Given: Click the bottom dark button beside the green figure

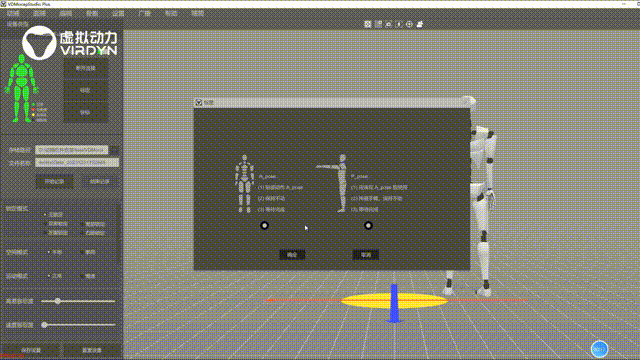Looking at the screenshot, I should point(86,112).
